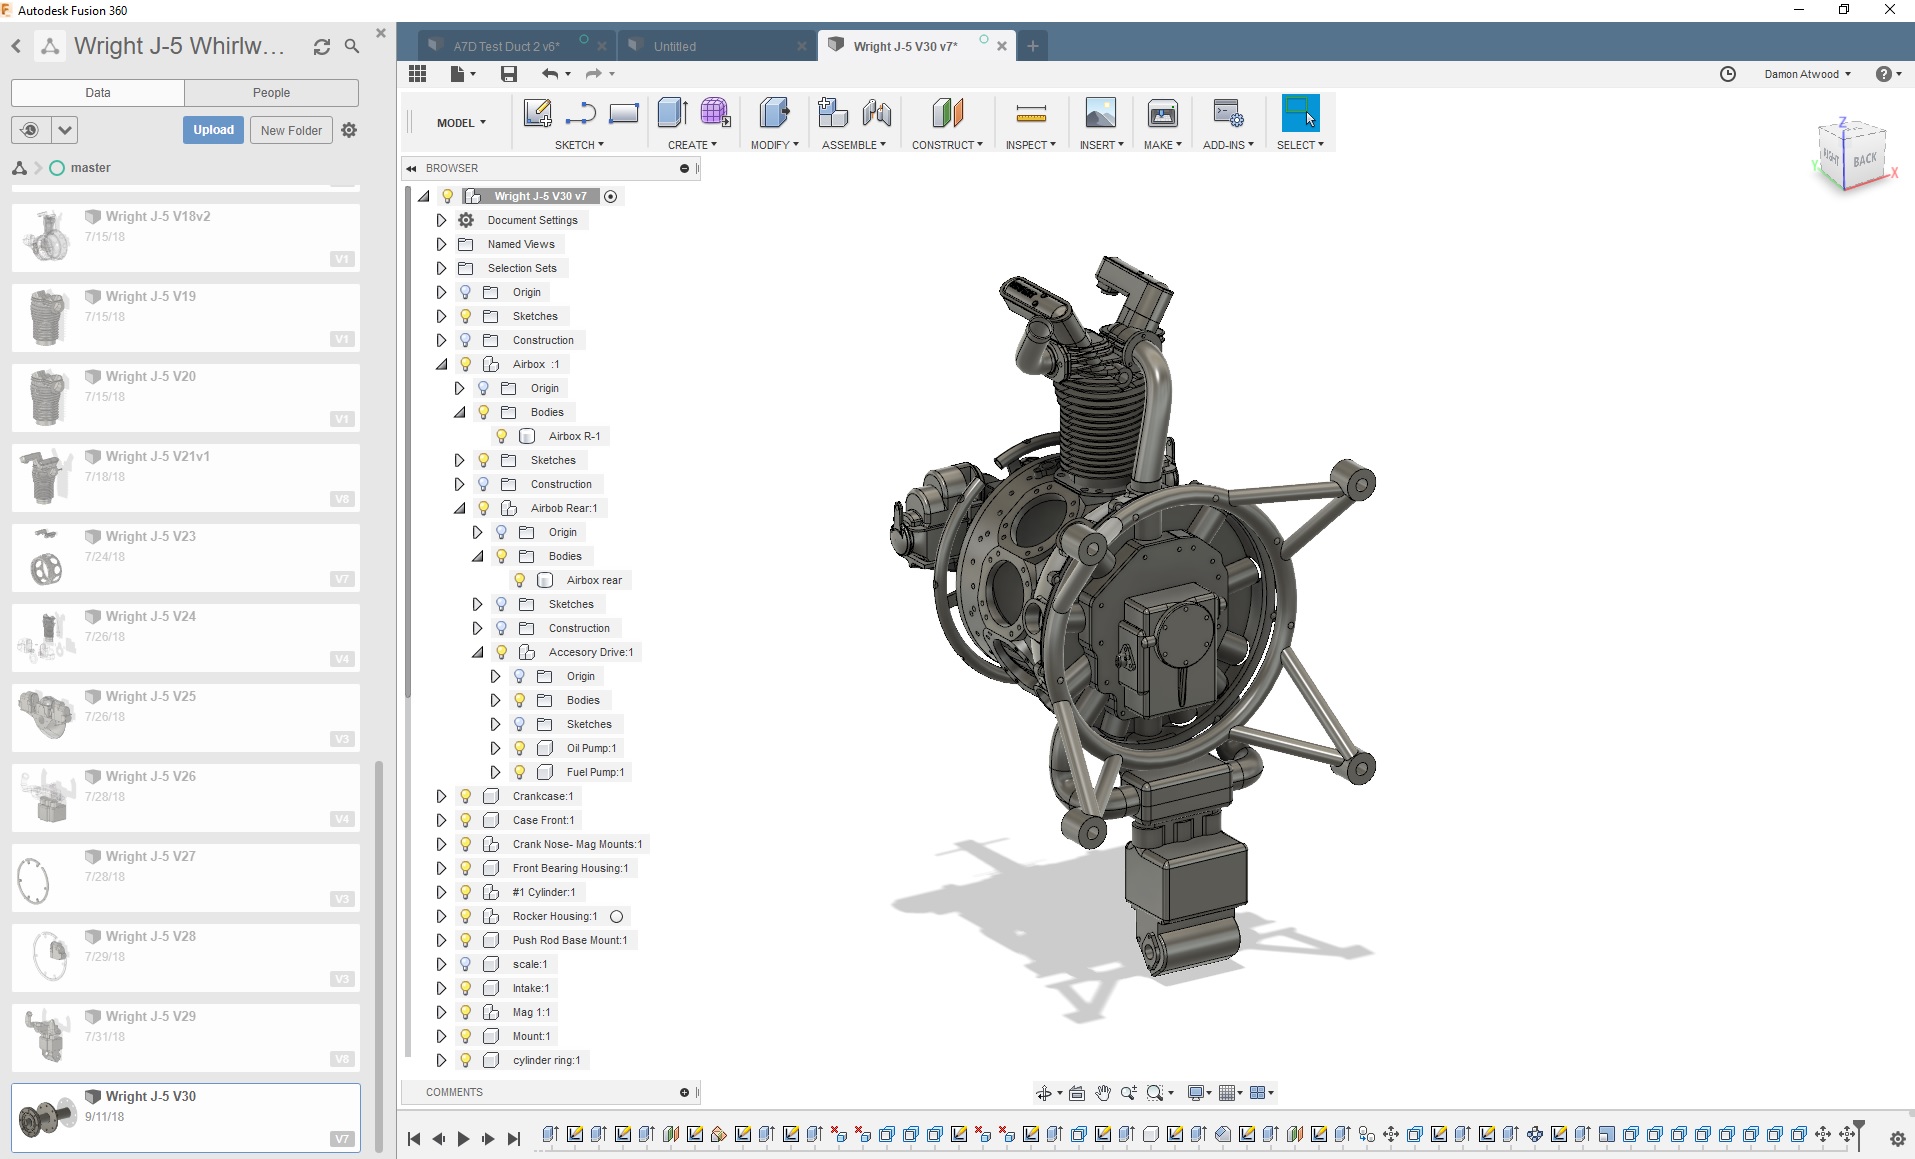The image size is (1915, 1159).
Task: Click the Pan hand navigation tool
Action: (x=1103, y=1093)
